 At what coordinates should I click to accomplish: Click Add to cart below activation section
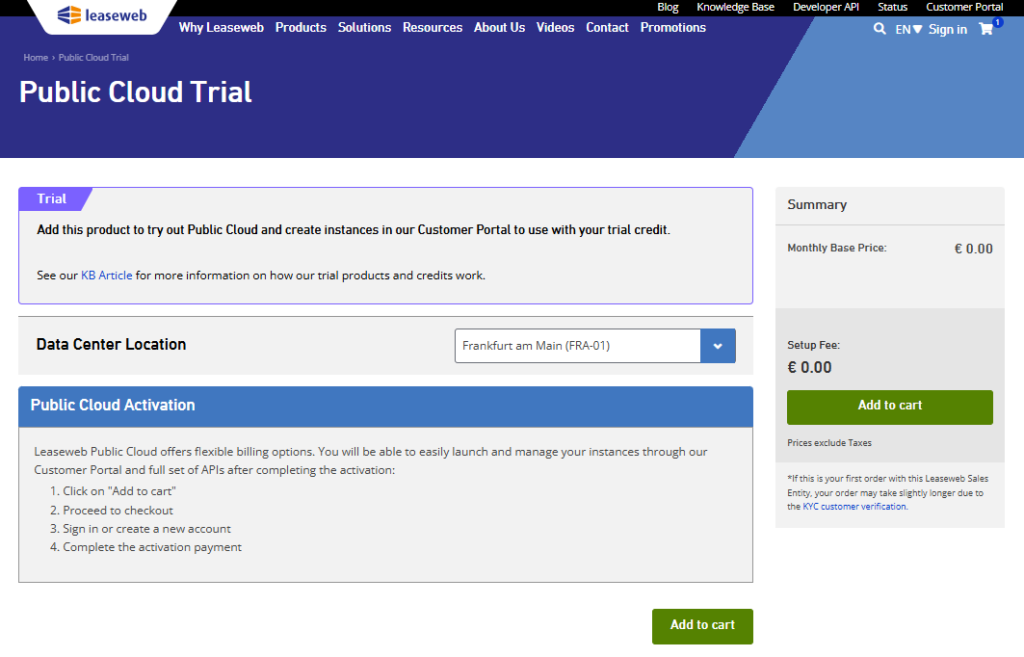[x=702, y=626]
